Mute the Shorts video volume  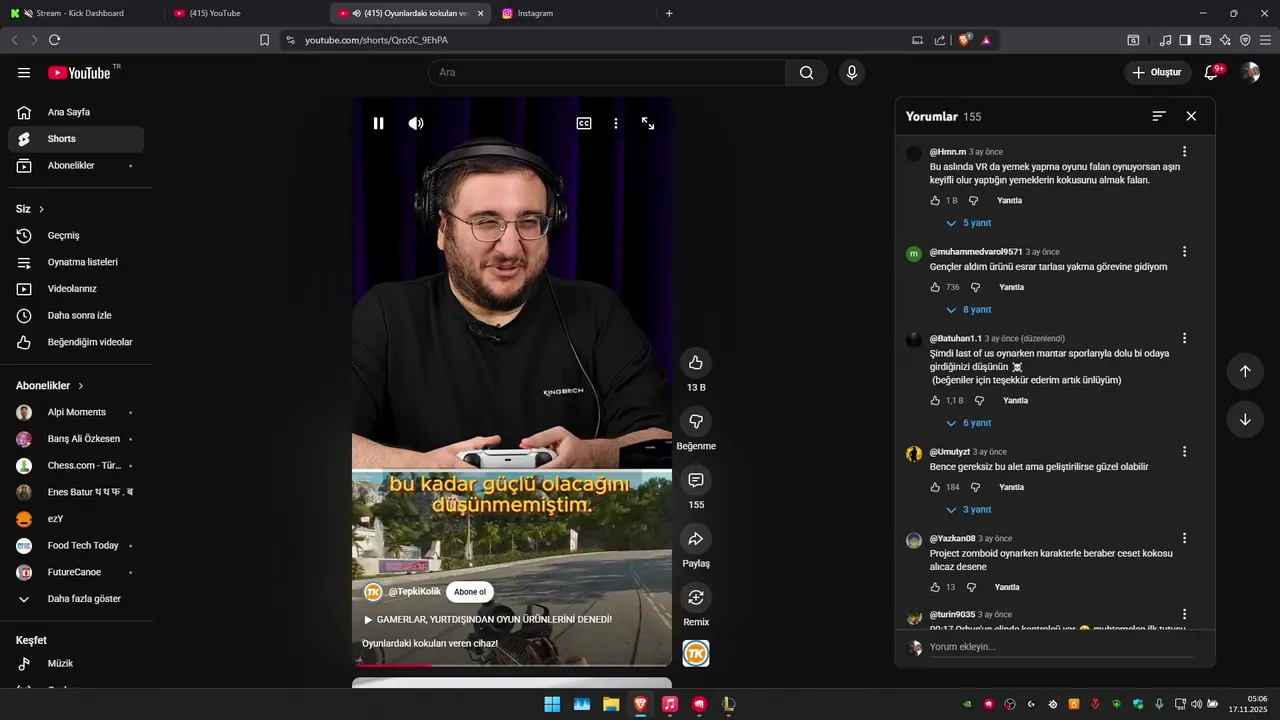416,123
